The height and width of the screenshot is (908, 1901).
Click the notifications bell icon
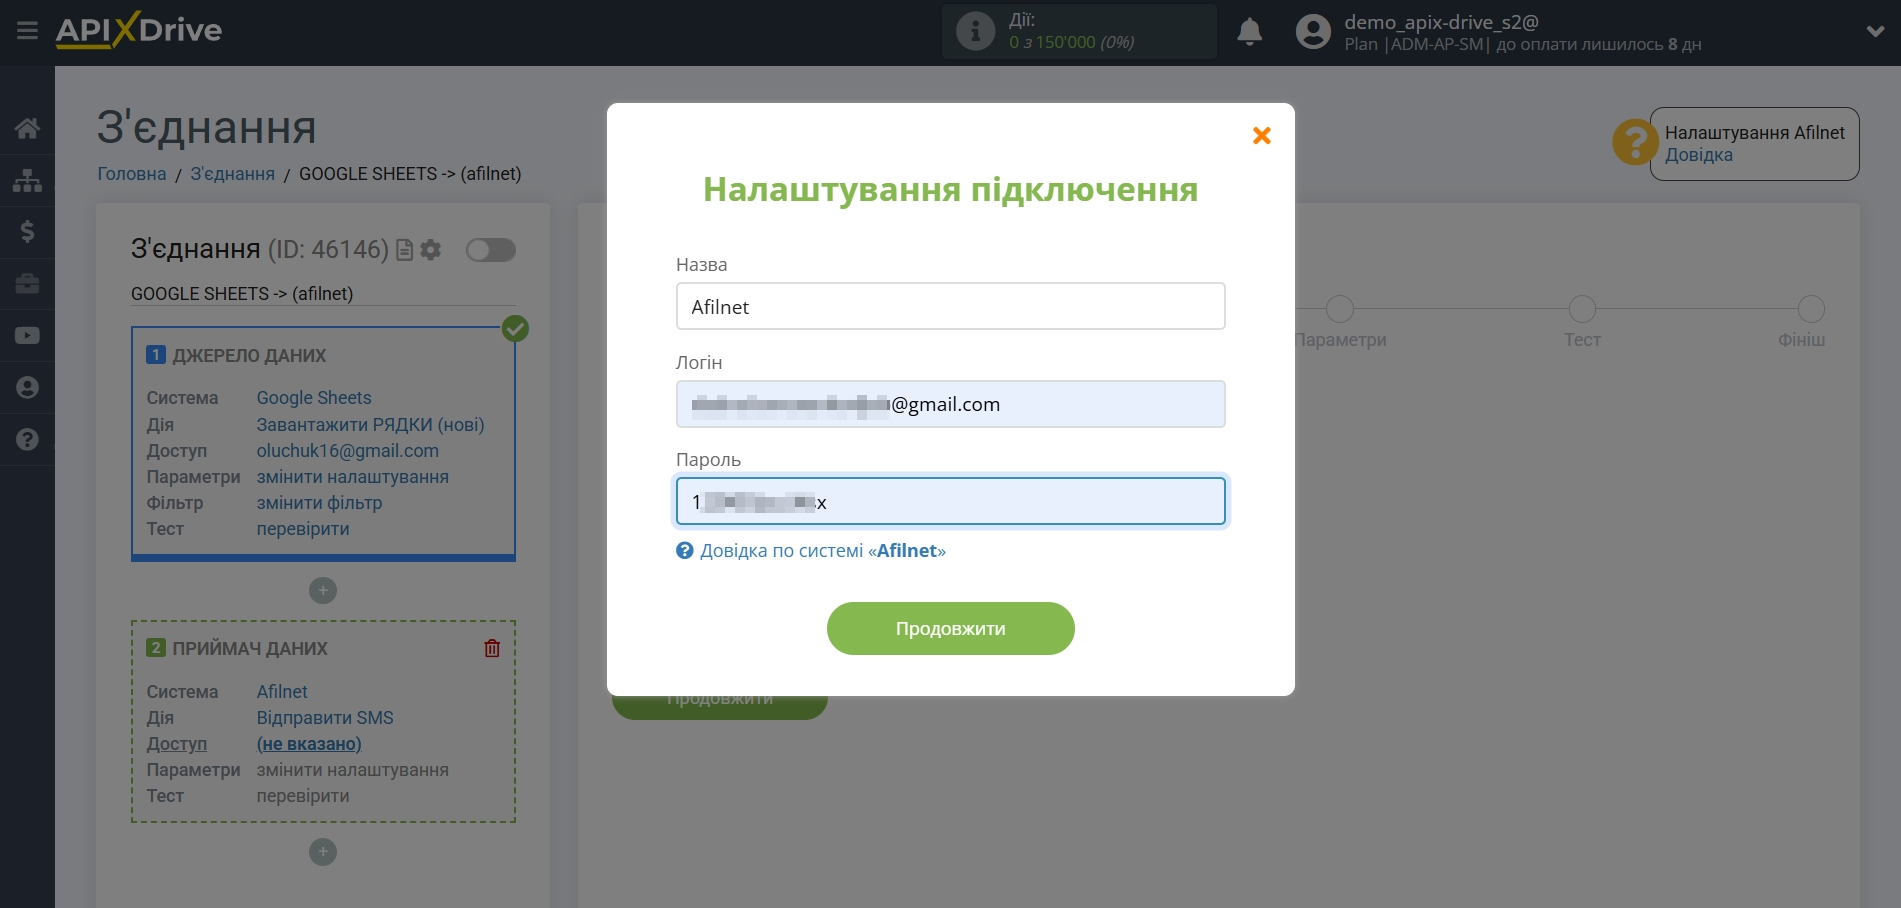pos(1249,32)
